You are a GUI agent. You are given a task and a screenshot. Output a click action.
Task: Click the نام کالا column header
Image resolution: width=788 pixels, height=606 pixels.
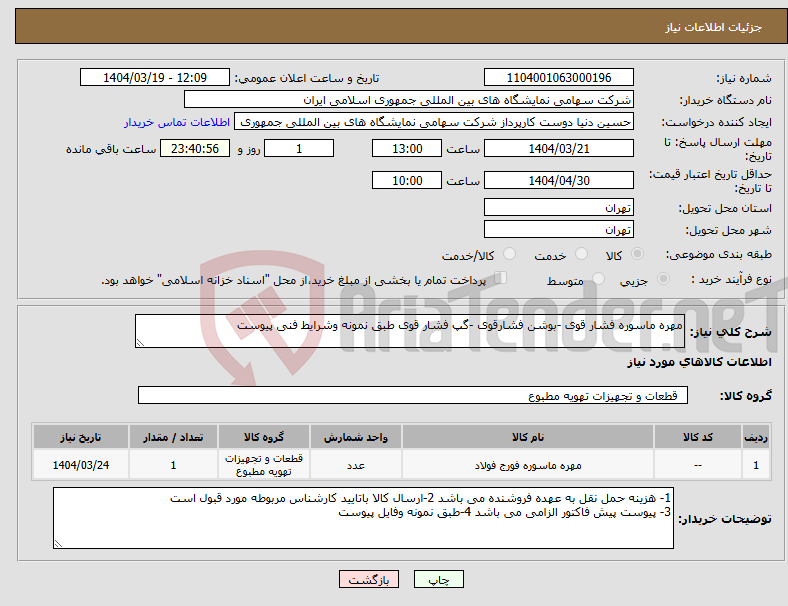pos(528,437)
